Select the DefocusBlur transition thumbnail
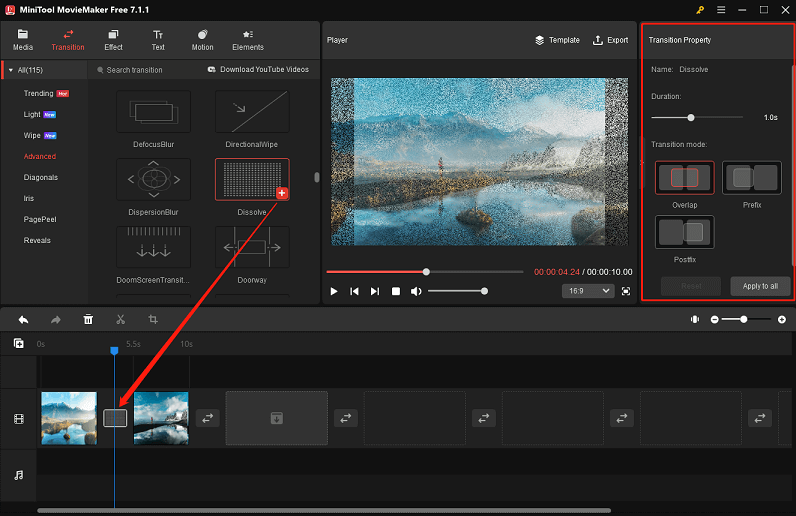The height and width of the screenshot is (516, 796). (x=153, y=112)
